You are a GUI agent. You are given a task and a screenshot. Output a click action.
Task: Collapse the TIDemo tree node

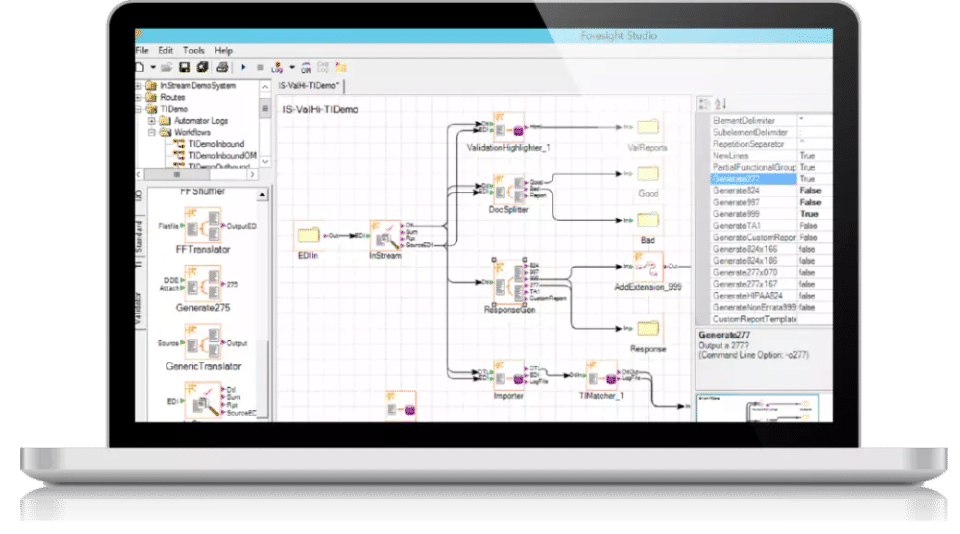(139, 109)
